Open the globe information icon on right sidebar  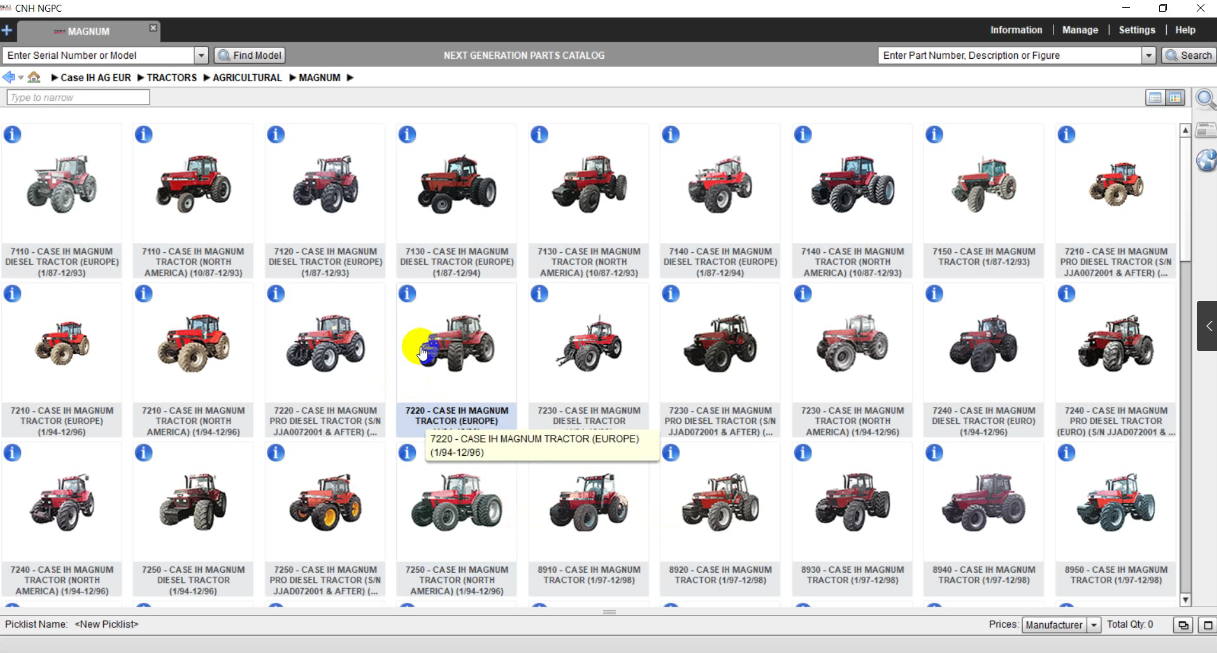tap(1206, 160)
